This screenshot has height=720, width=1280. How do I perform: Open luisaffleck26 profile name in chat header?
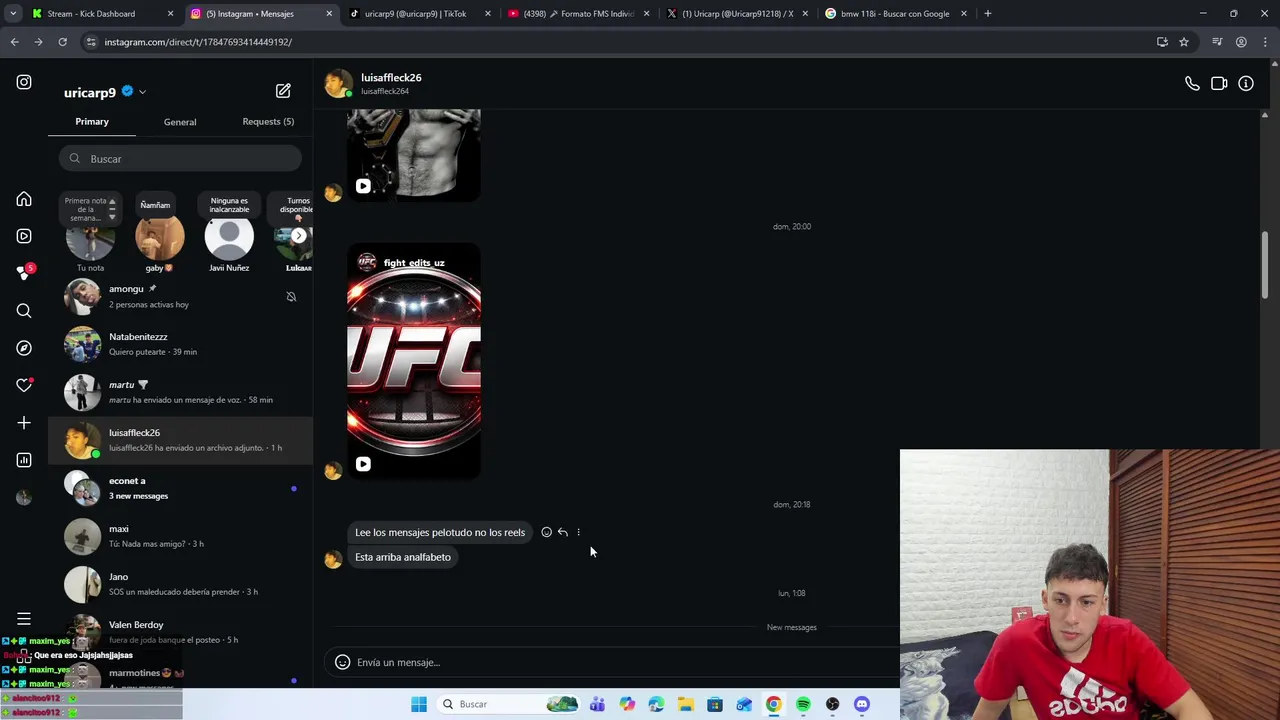tap(391, 77)
